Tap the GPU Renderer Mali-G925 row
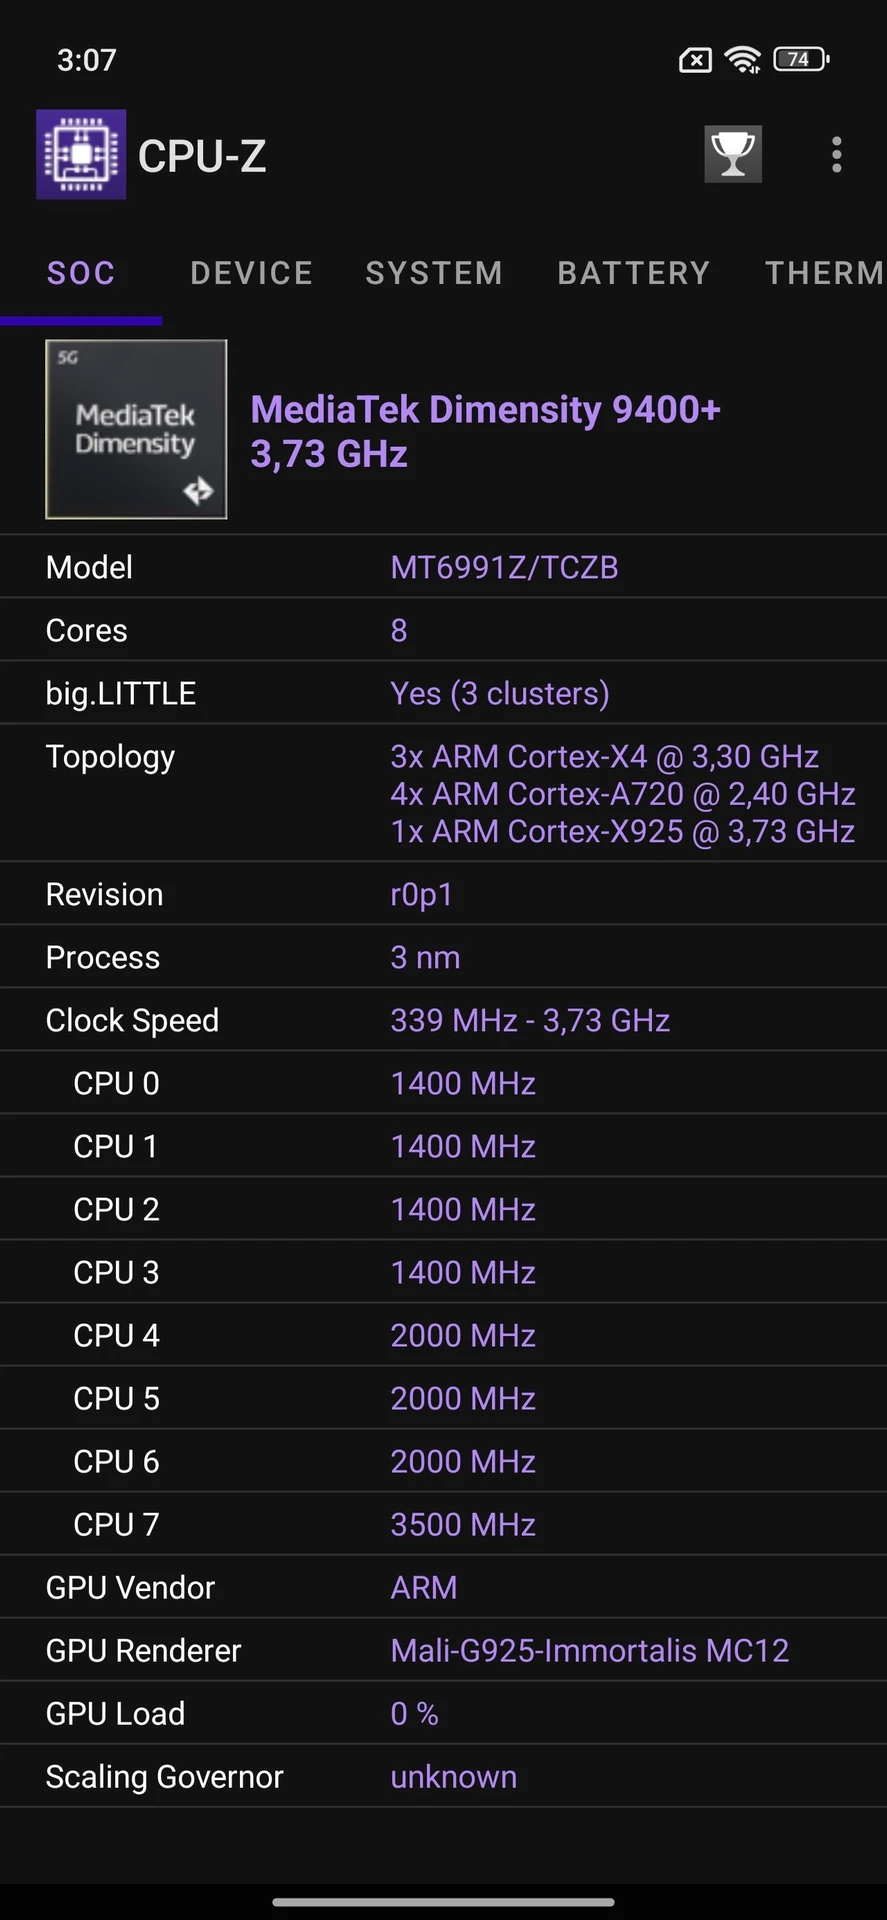This screenshot has height=1920, width=887. pos(443,1650)
